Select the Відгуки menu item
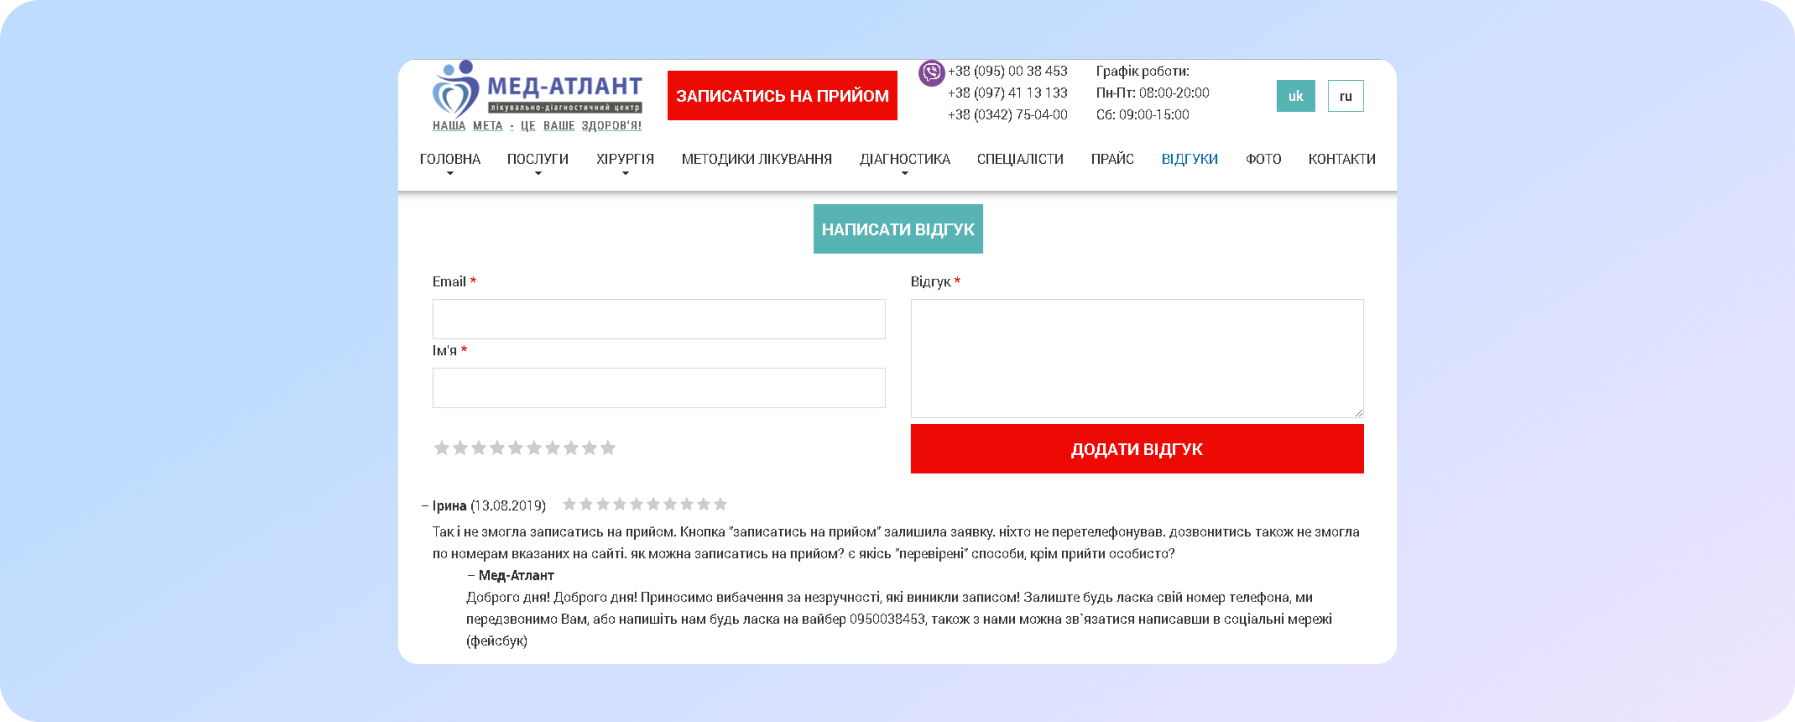The width and height of the screenshot is (1795, 722). (x=1189, y=159)
